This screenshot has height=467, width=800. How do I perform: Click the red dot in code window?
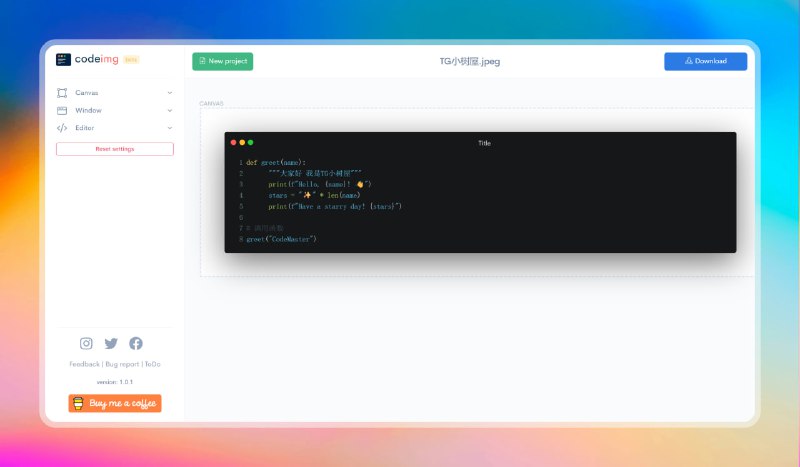234,143
